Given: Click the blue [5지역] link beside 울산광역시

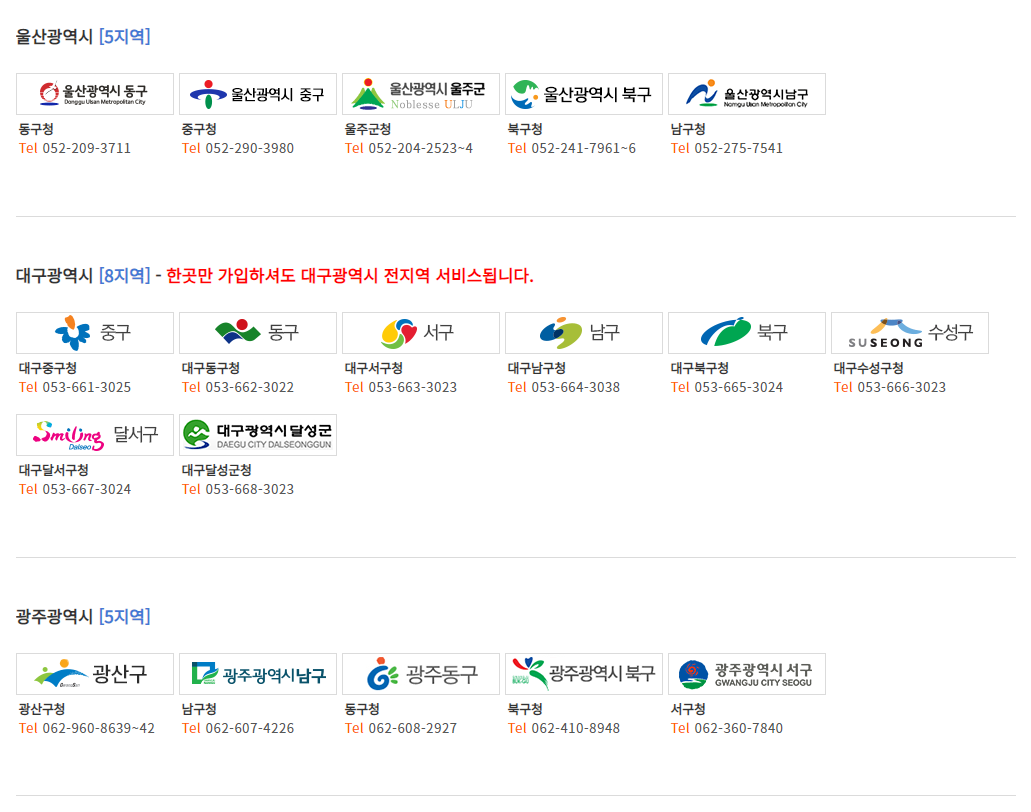Looking at the screenshot, I should (x=124, y=36).
